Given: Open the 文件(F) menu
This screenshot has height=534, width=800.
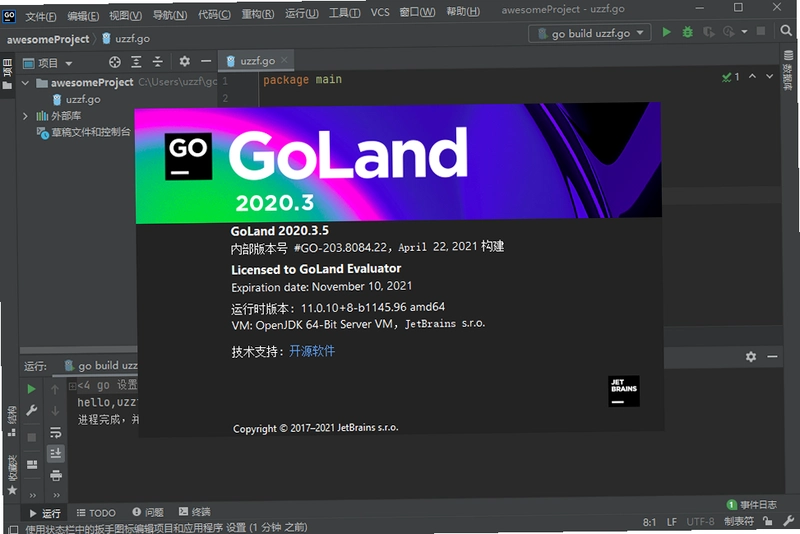Looking at the screenshot, I should [41, 17].
